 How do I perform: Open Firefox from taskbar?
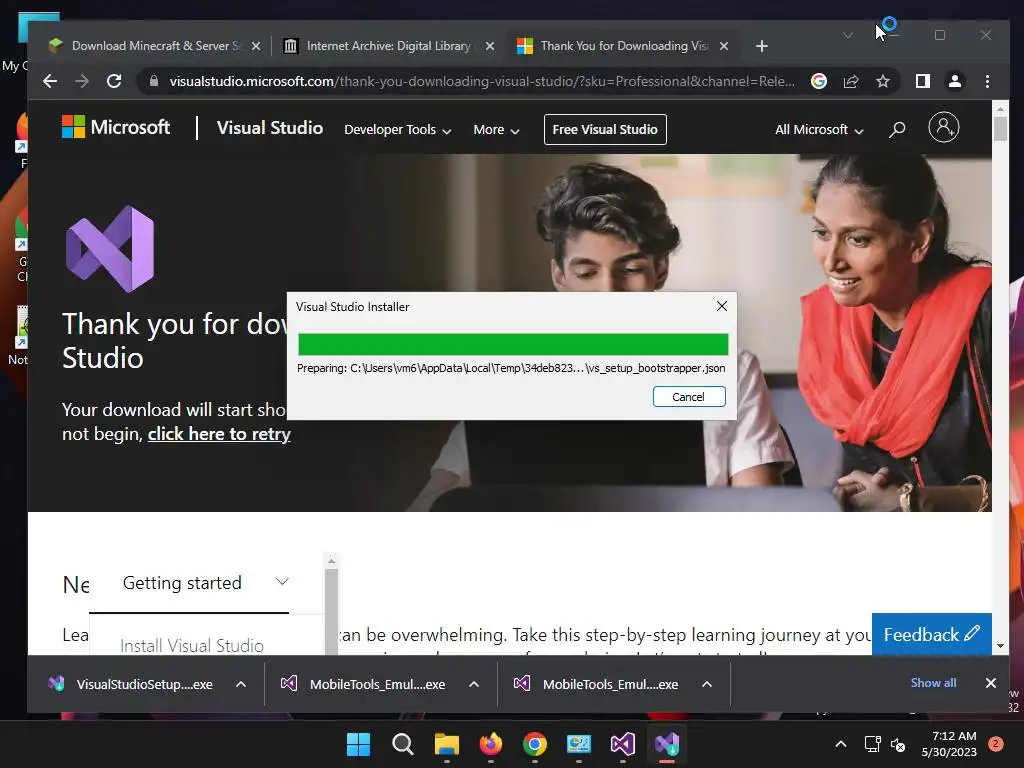(490, 744)
